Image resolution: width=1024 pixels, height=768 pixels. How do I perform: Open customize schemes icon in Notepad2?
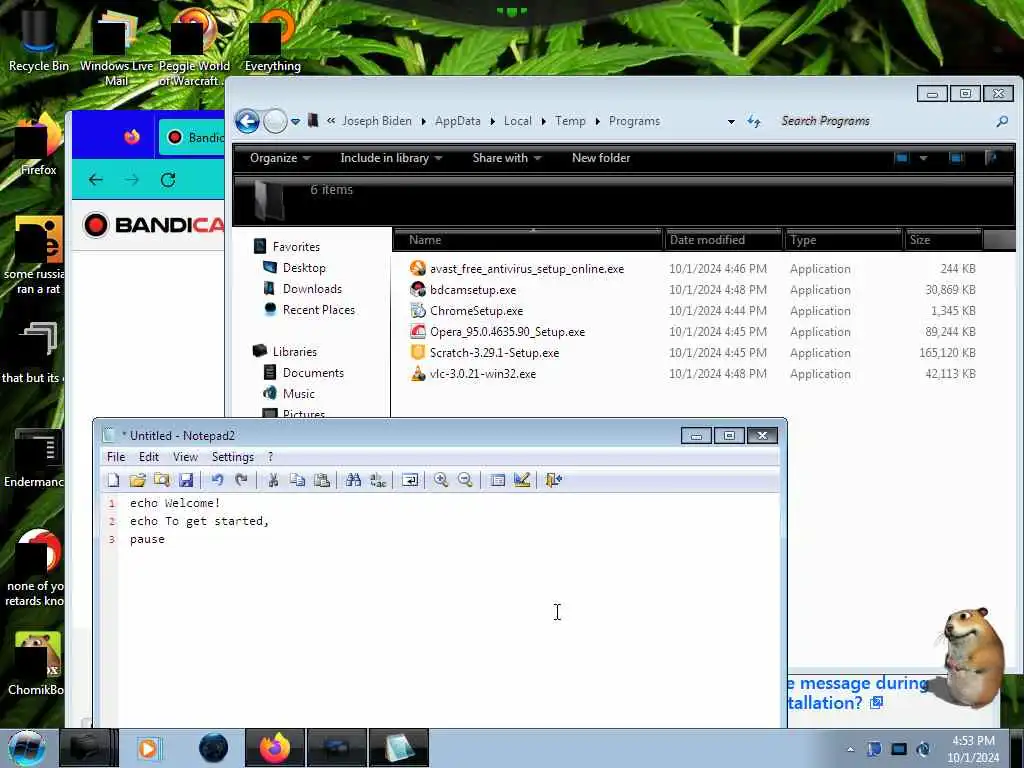tap(521, 480)
